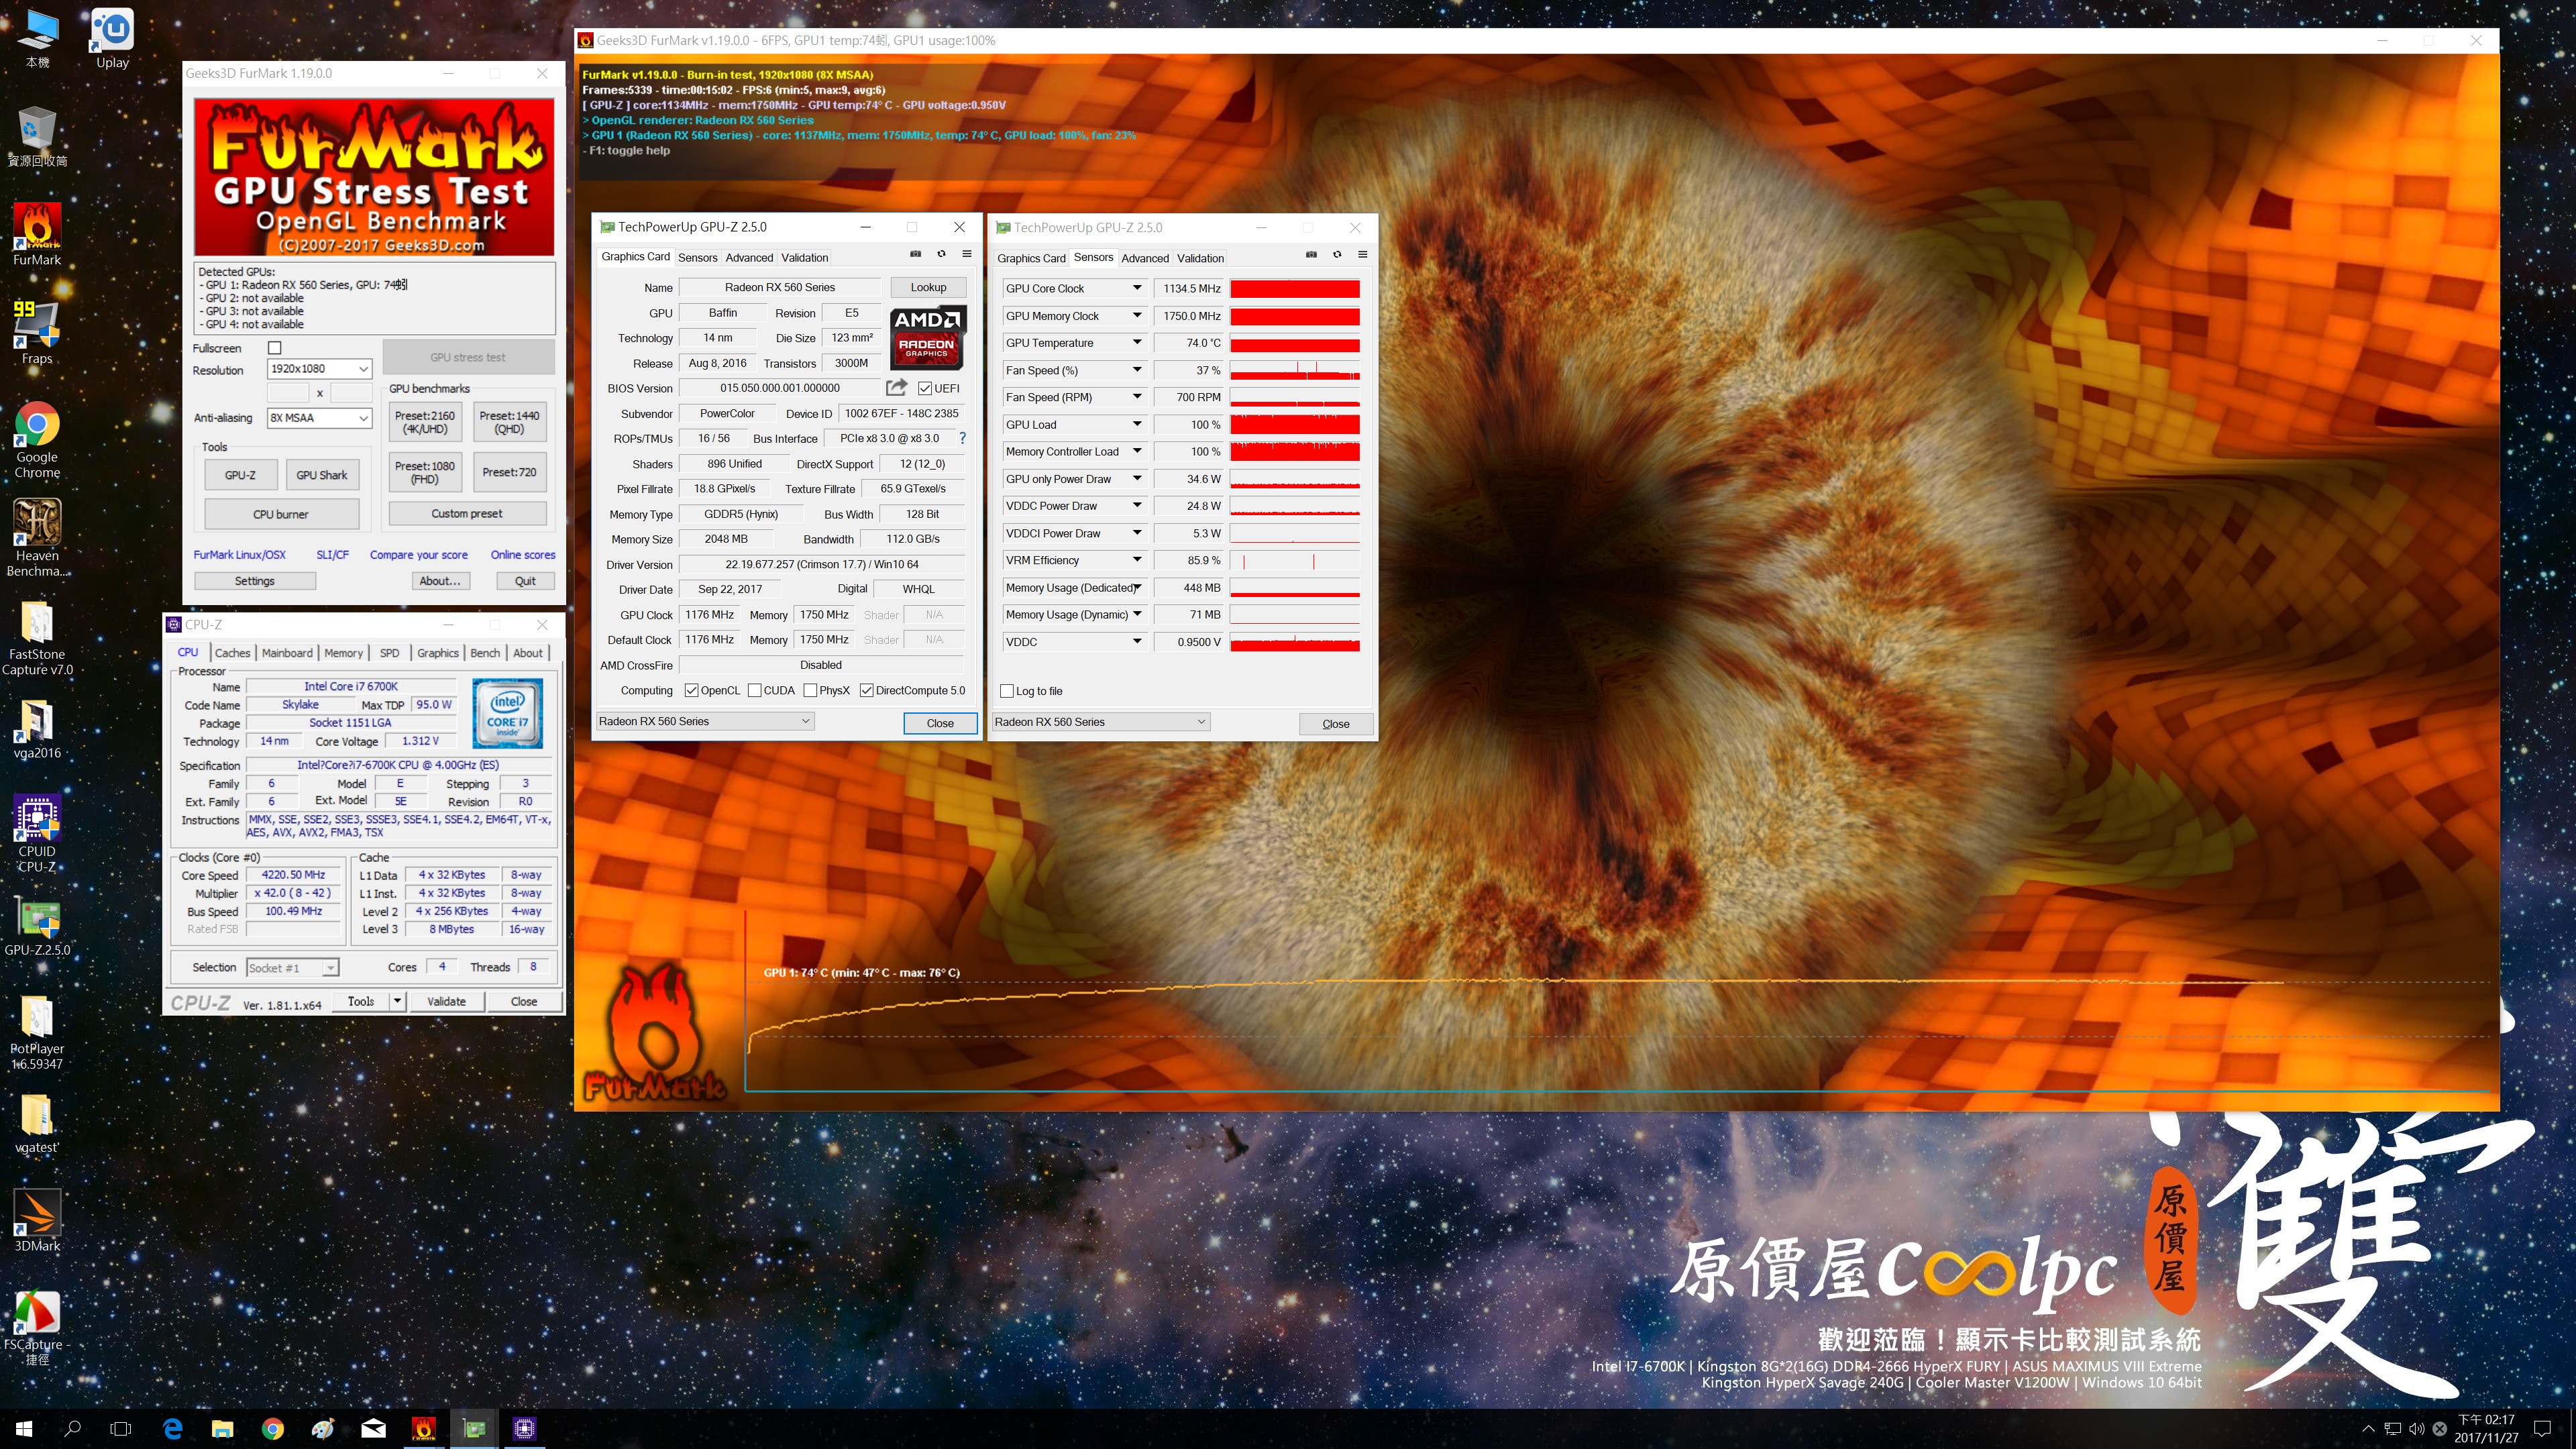Click the Lookup button in GPU-Z

click(928, 287)
